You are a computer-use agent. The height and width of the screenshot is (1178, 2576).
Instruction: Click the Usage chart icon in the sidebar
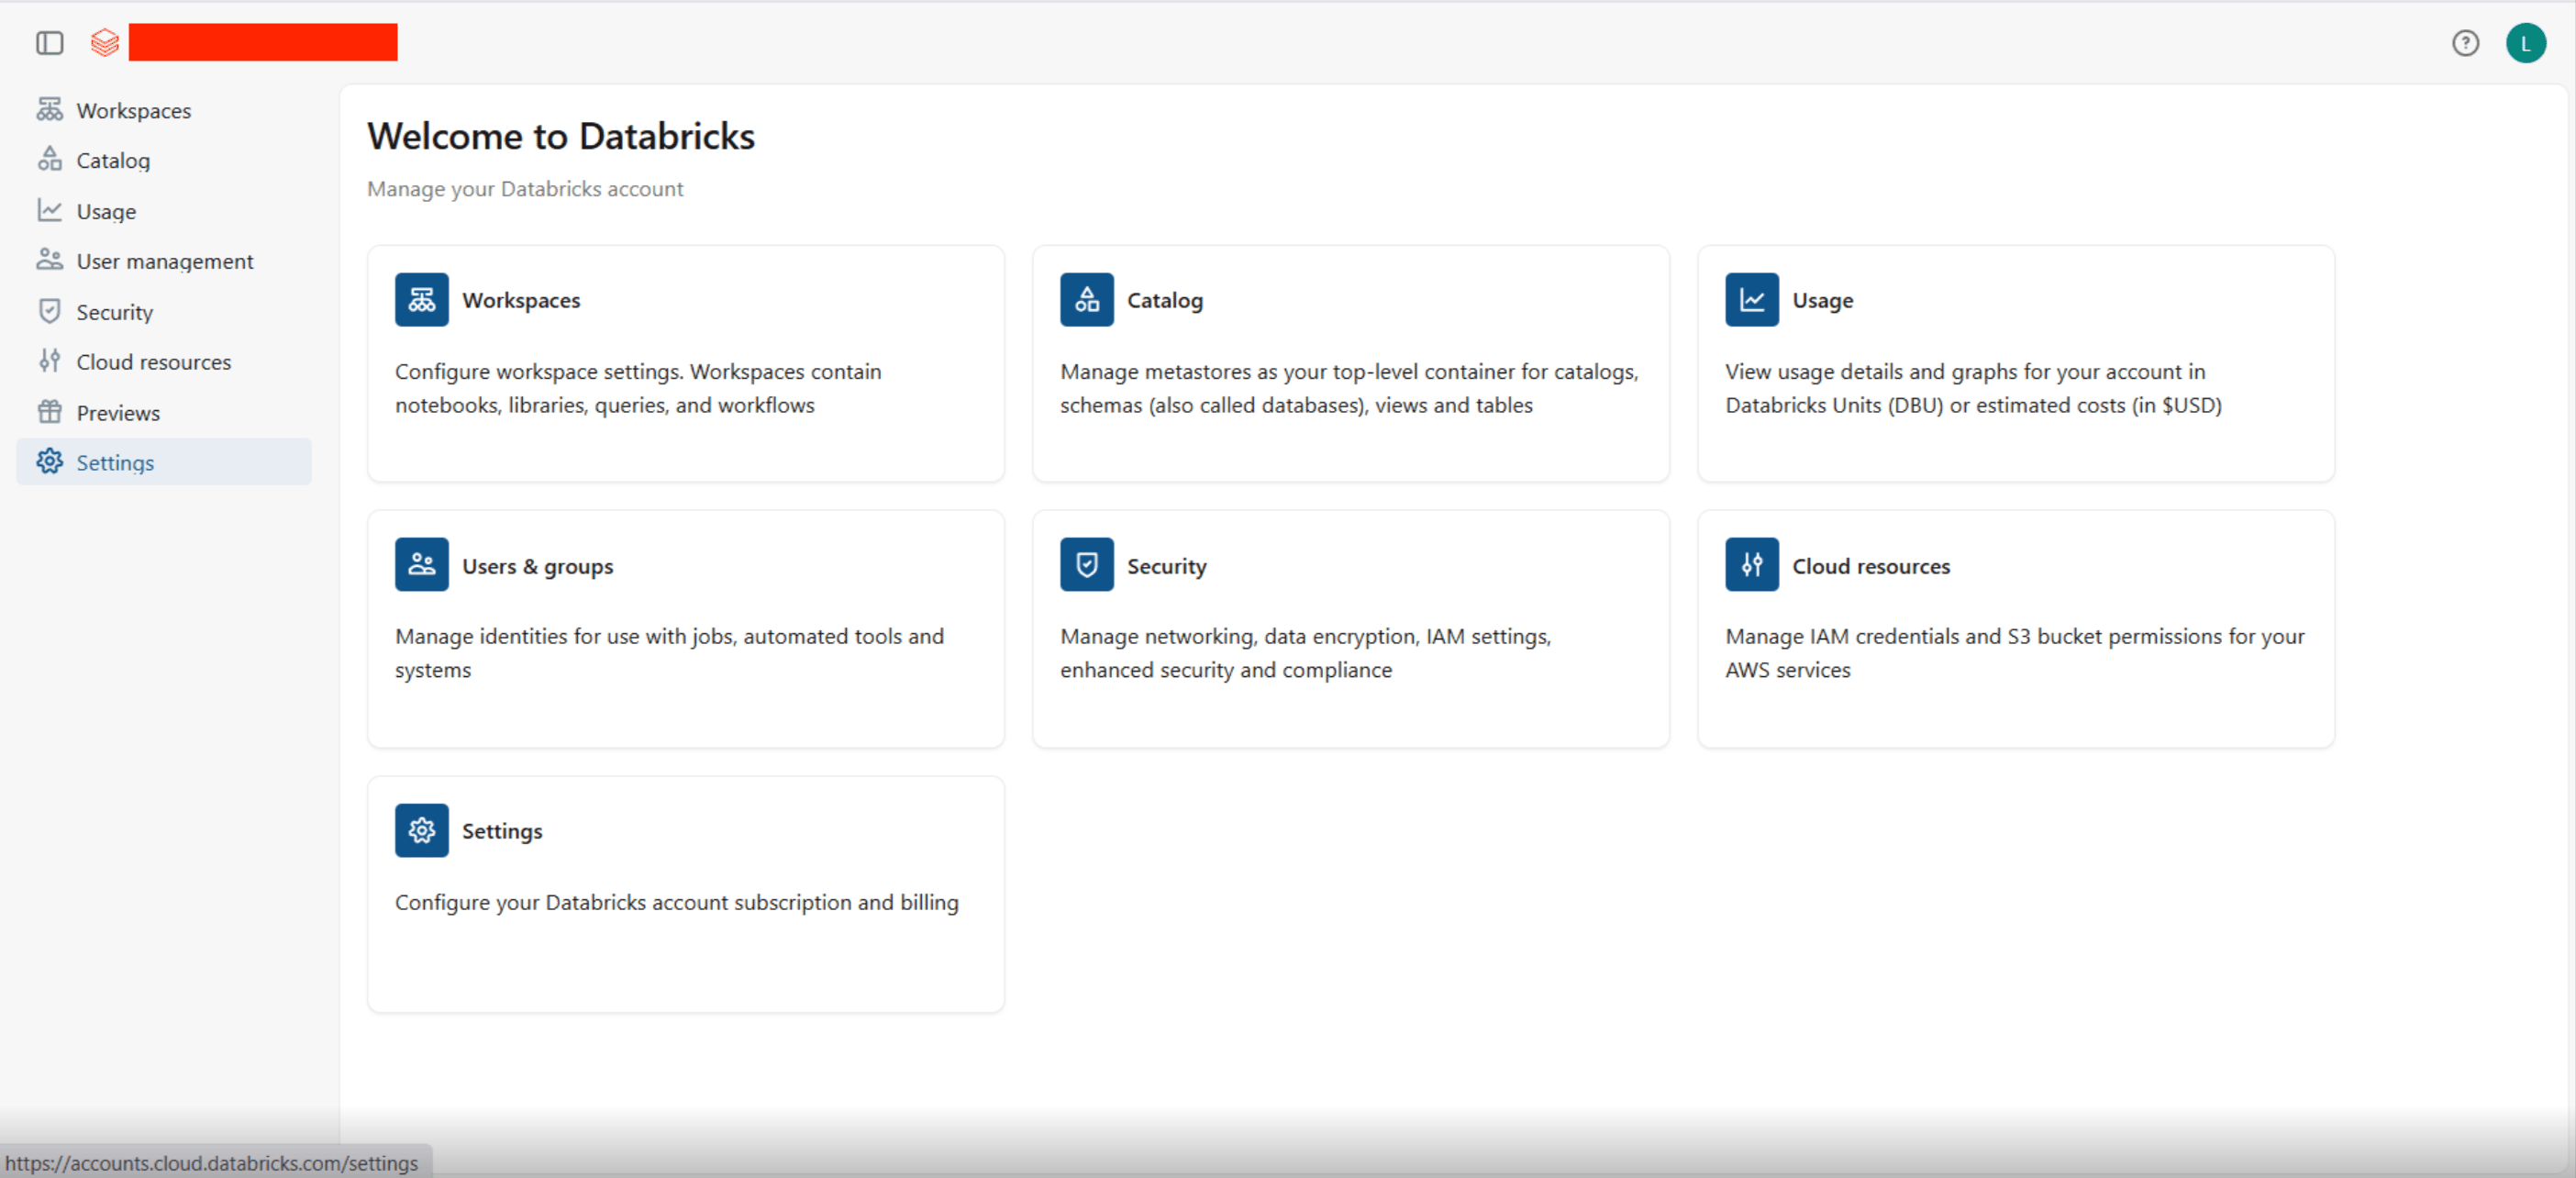[49, 210]
